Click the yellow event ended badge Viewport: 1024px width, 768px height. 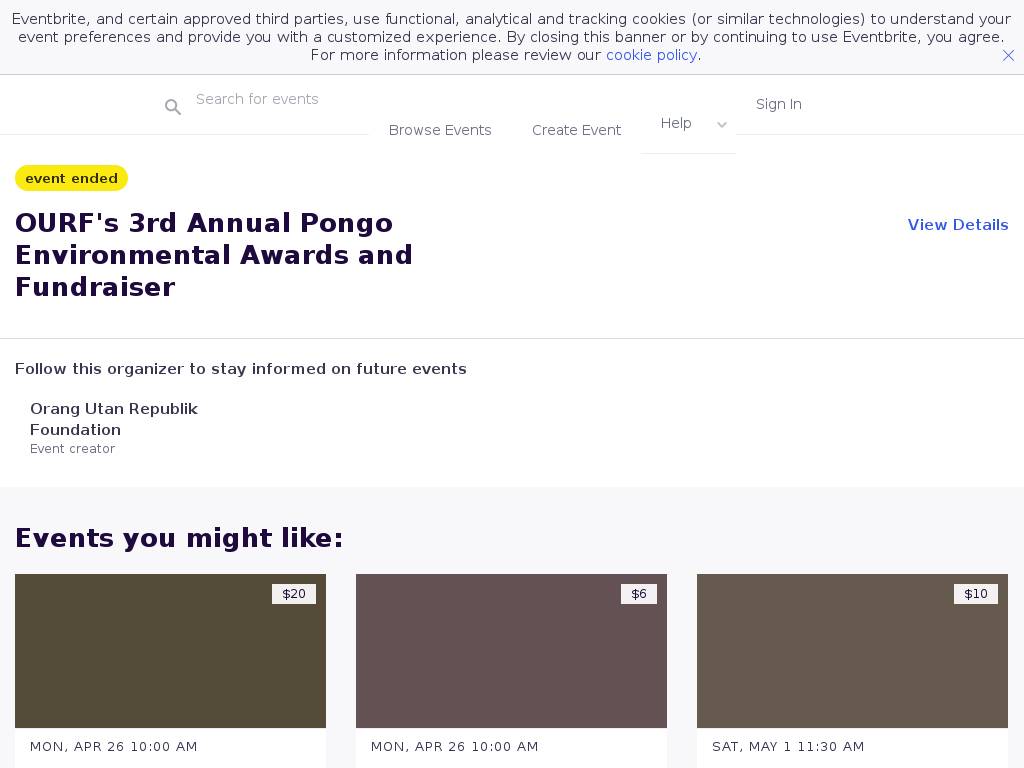tap(71, 178)
